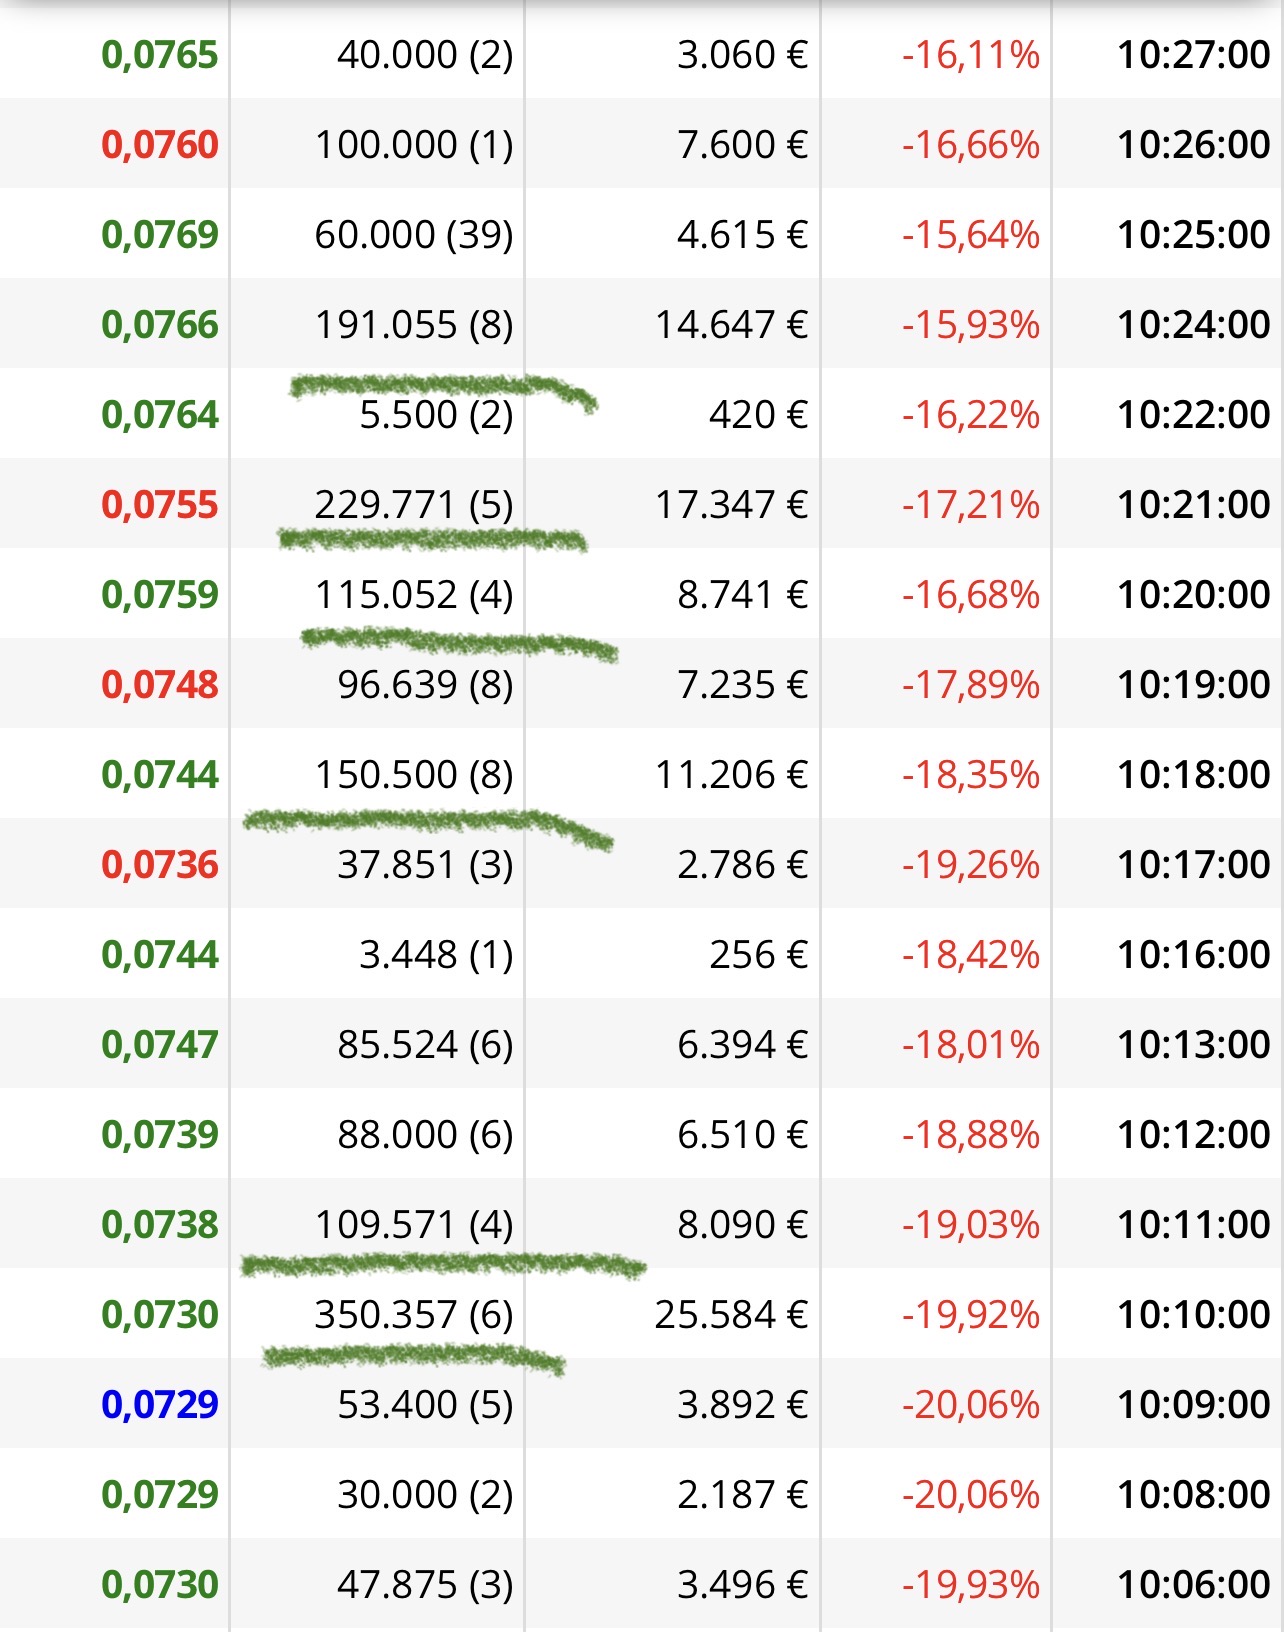1284x1632 pixels.
Task: Click volume entry 88.000 (6)
Action: pos(425,1135)
